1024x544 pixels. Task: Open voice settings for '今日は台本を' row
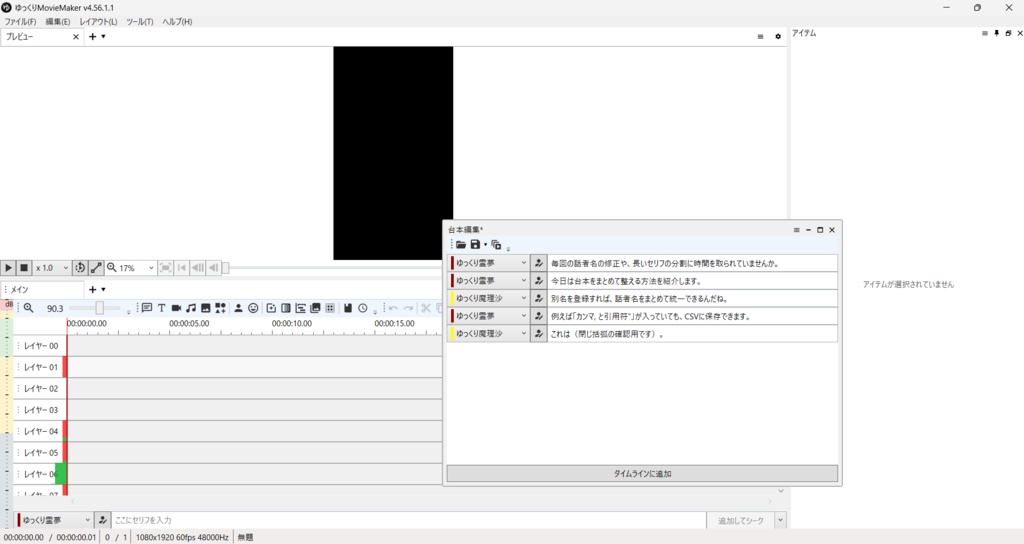tap(539, 281)
